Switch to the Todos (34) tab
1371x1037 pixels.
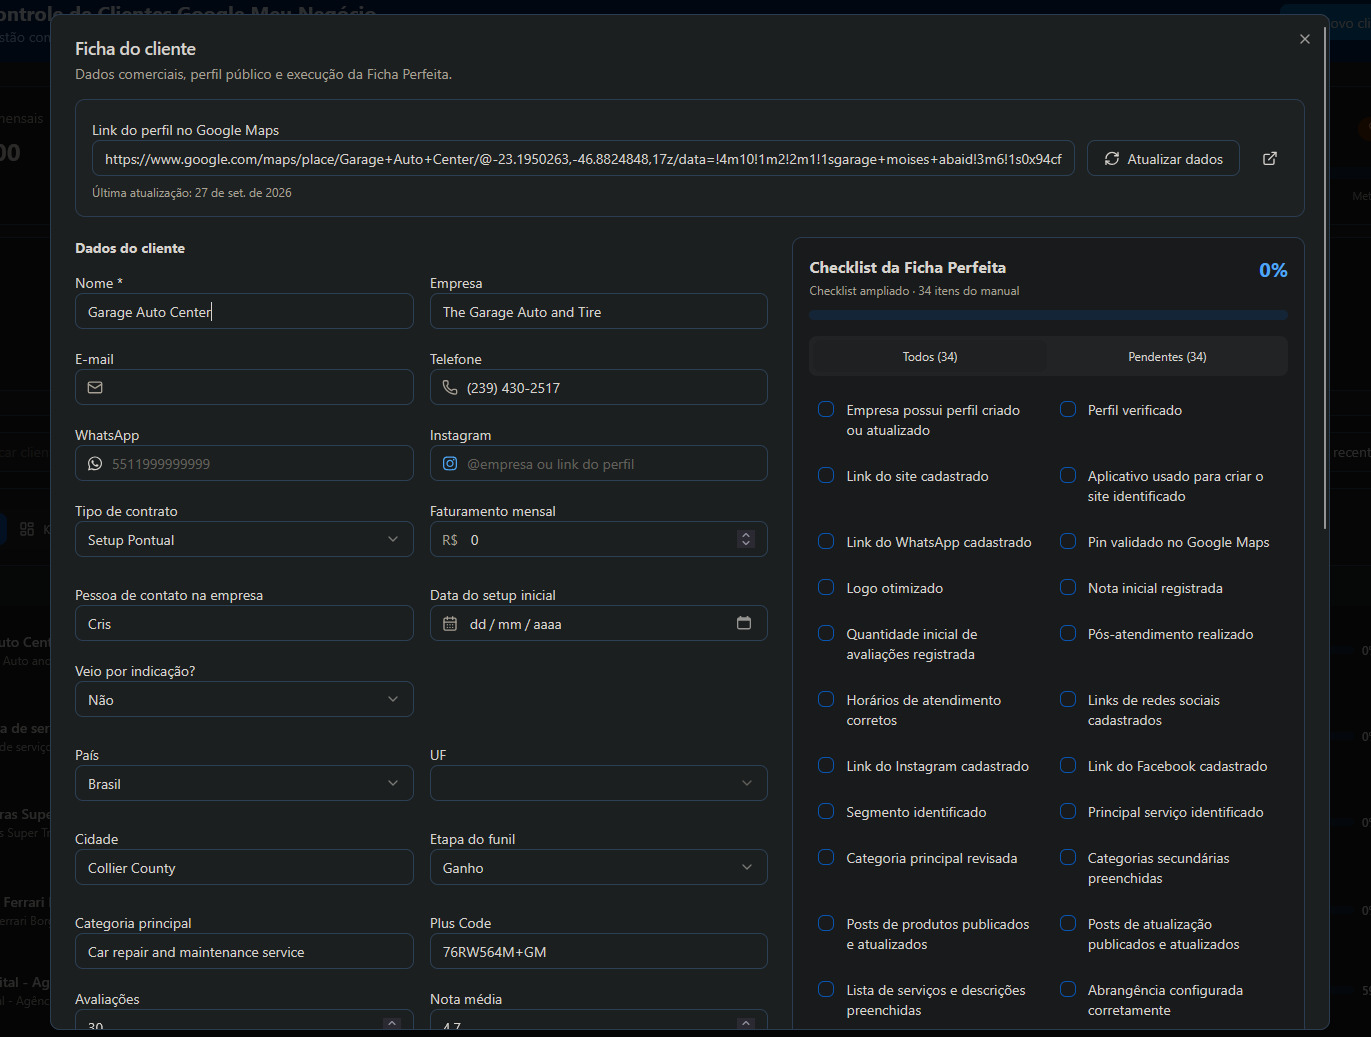(930, 357)
